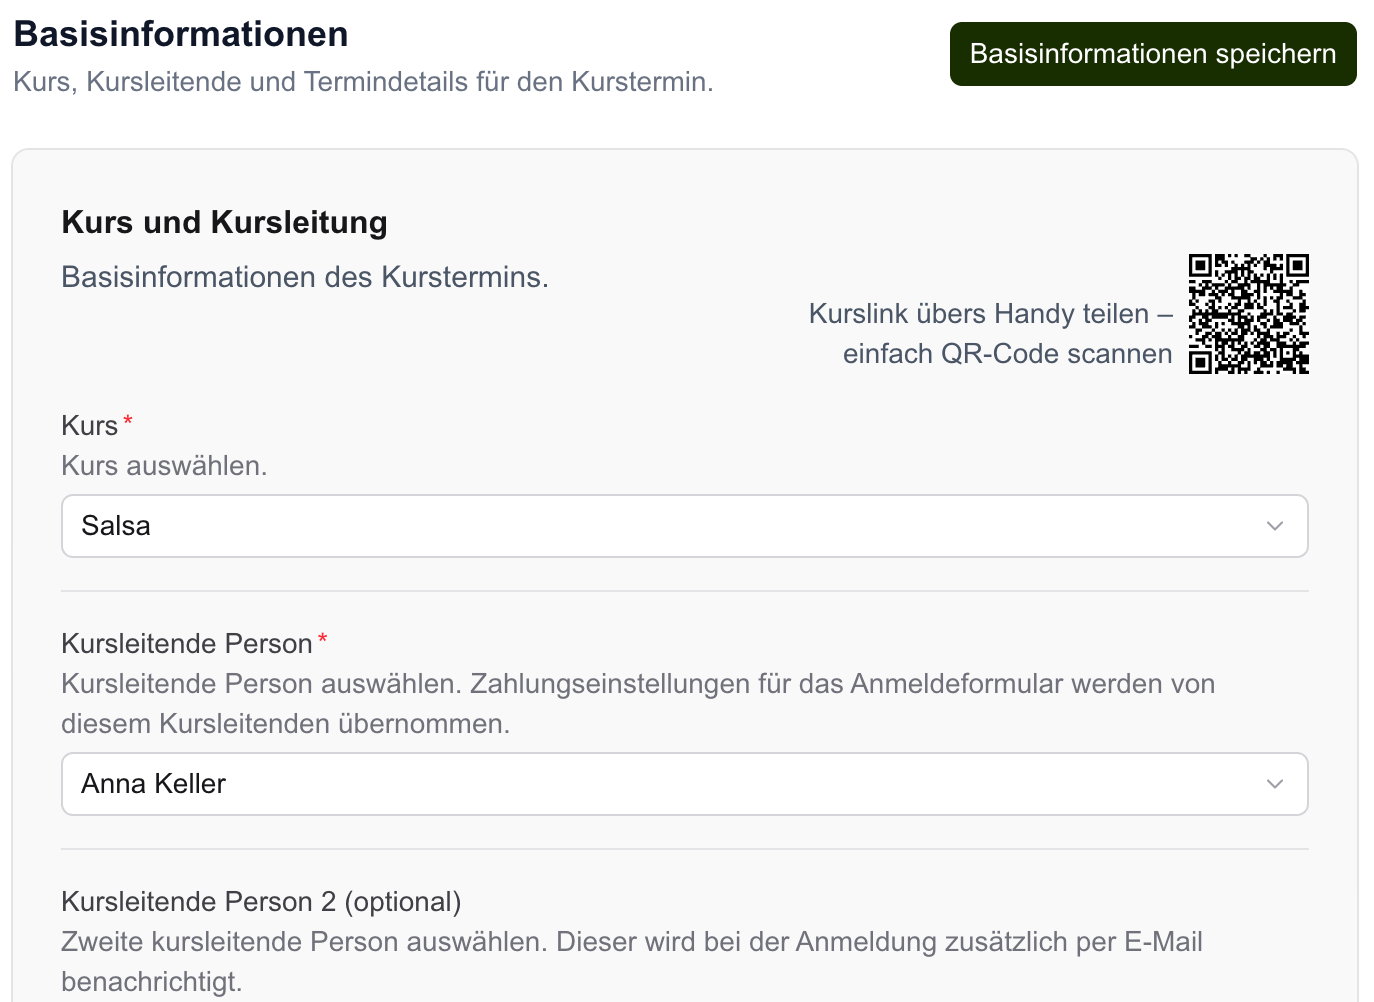This screenshot has height=1002, width=1374.
Task: Click the Kurs und Kursleitung section title
Action: click(x=224, y=222)
